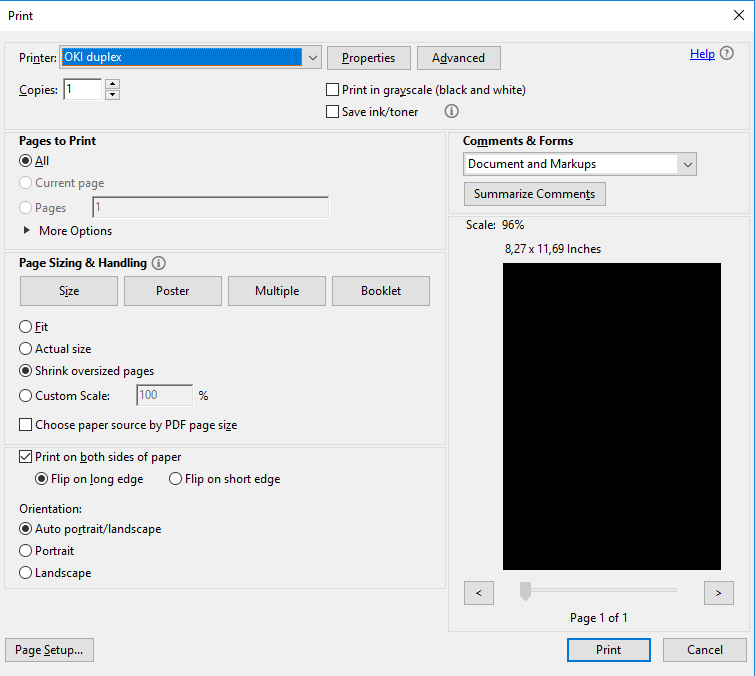
Task: Toggle the Save ink/toner checkbox
Action: coord(332,112)
